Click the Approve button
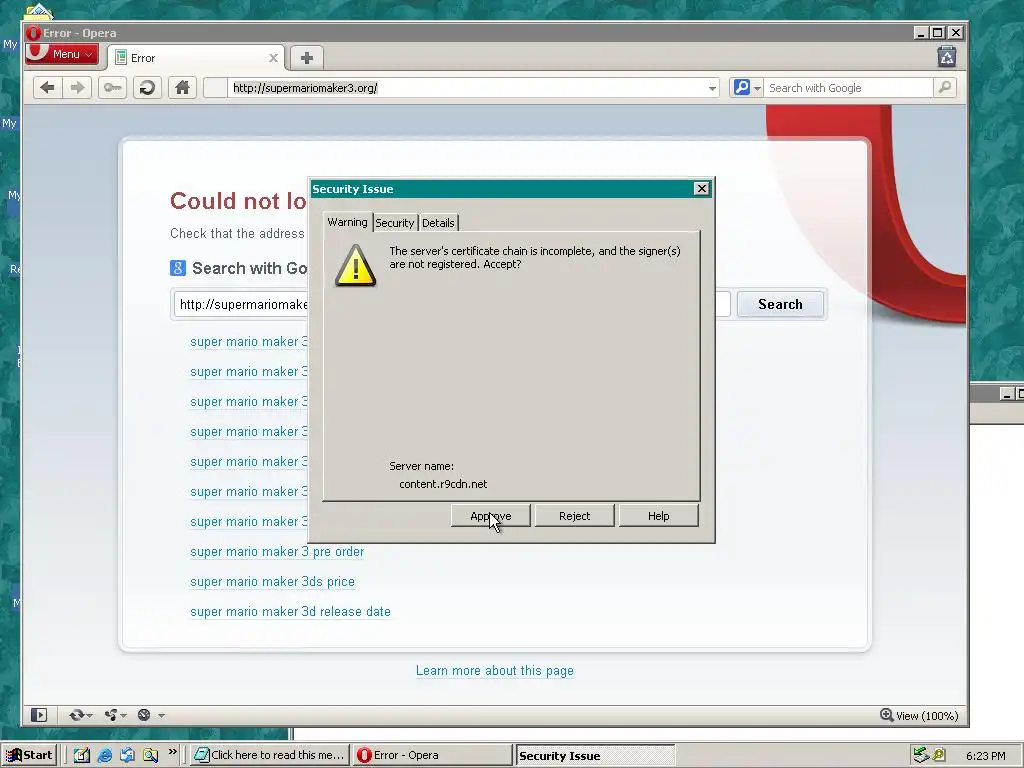This screenshot has height=768, width=1024. (490, 516)
